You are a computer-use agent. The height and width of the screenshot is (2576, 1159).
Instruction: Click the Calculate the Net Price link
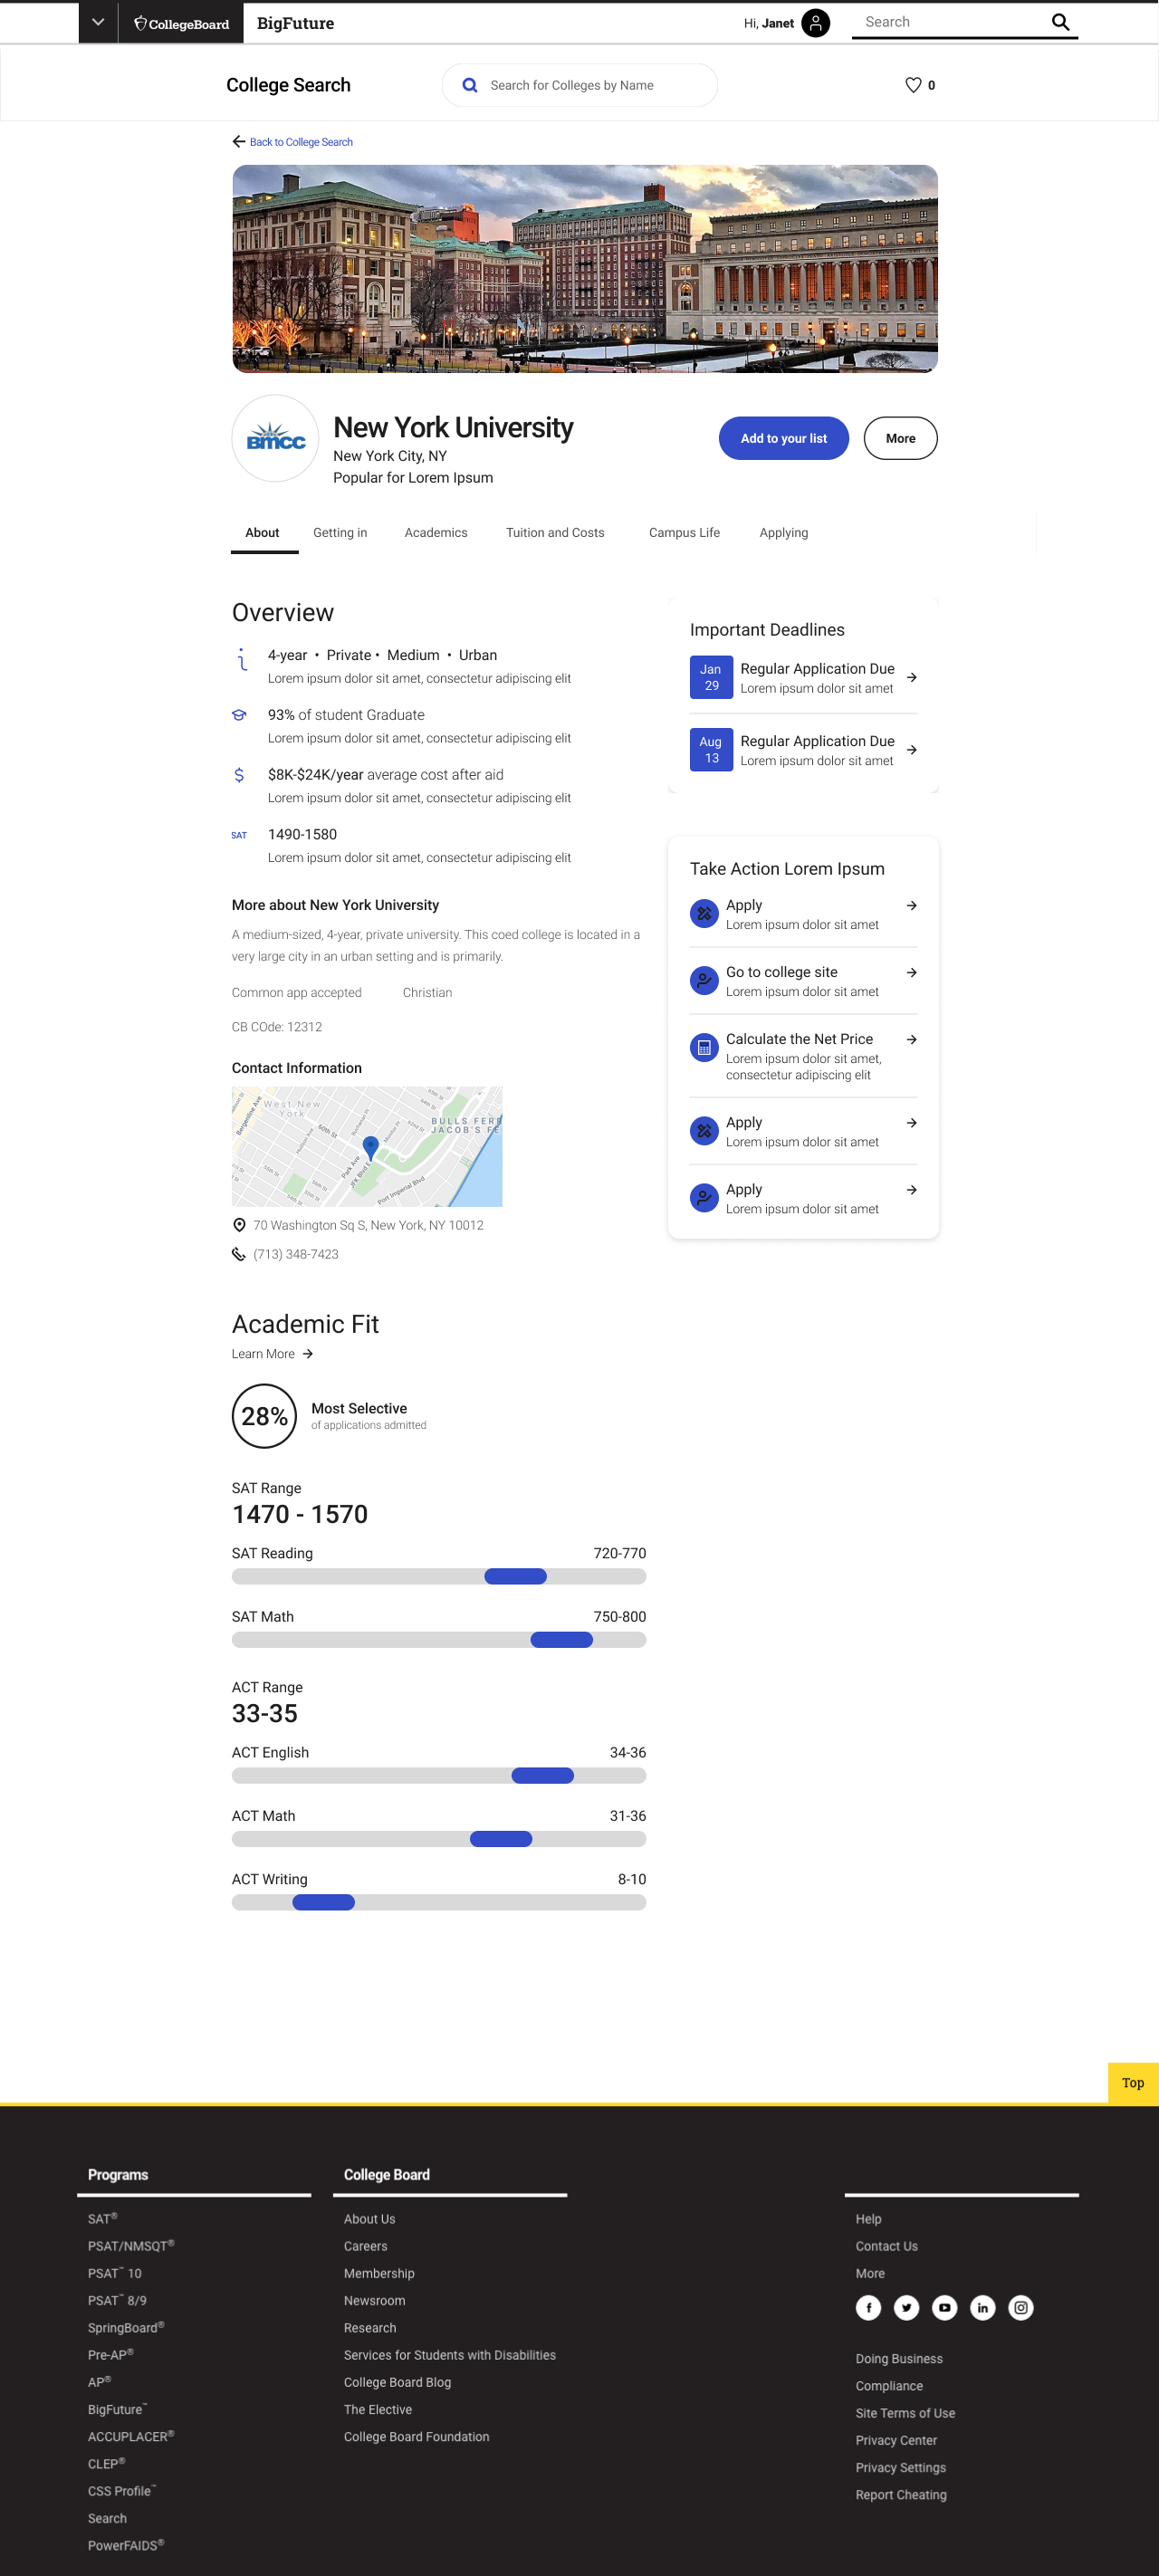(x=799, y=1040)
